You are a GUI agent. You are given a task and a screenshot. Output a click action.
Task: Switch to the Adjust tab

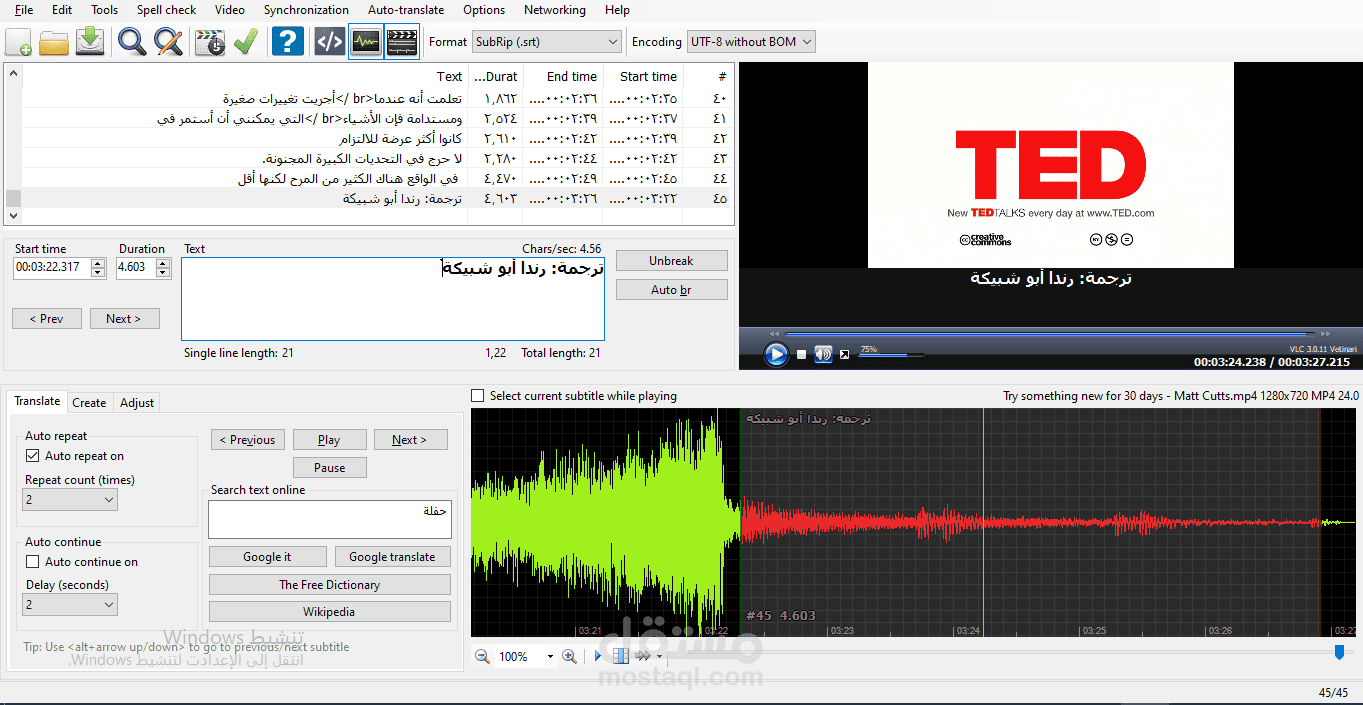pos(137,402)
